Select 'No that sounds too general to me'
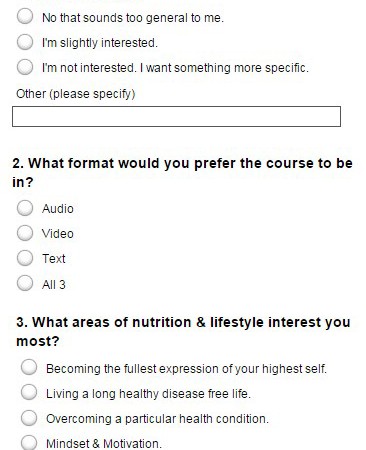This screenshot has height=450, width=366. (x=25, y=16)
